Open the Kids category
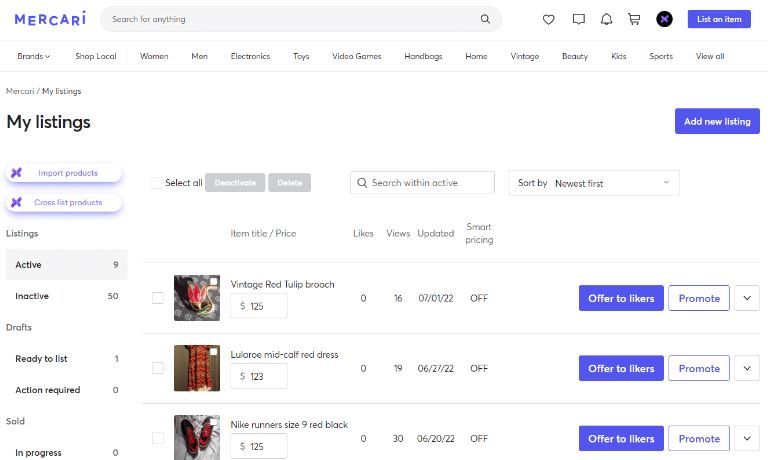Screen dimensions: 768x460 click(619, 56)
